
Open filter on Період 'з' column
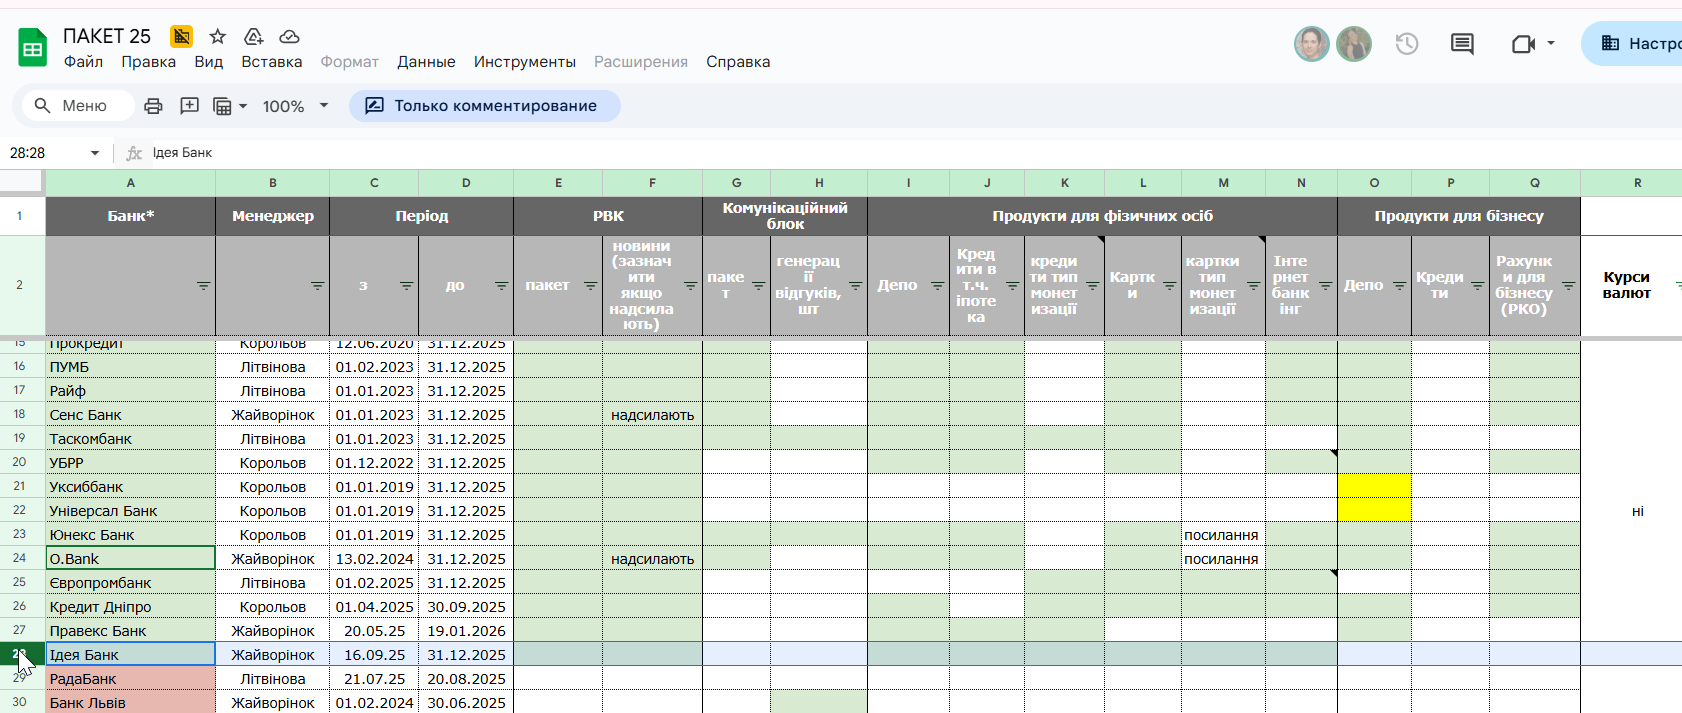click(406, 286)
